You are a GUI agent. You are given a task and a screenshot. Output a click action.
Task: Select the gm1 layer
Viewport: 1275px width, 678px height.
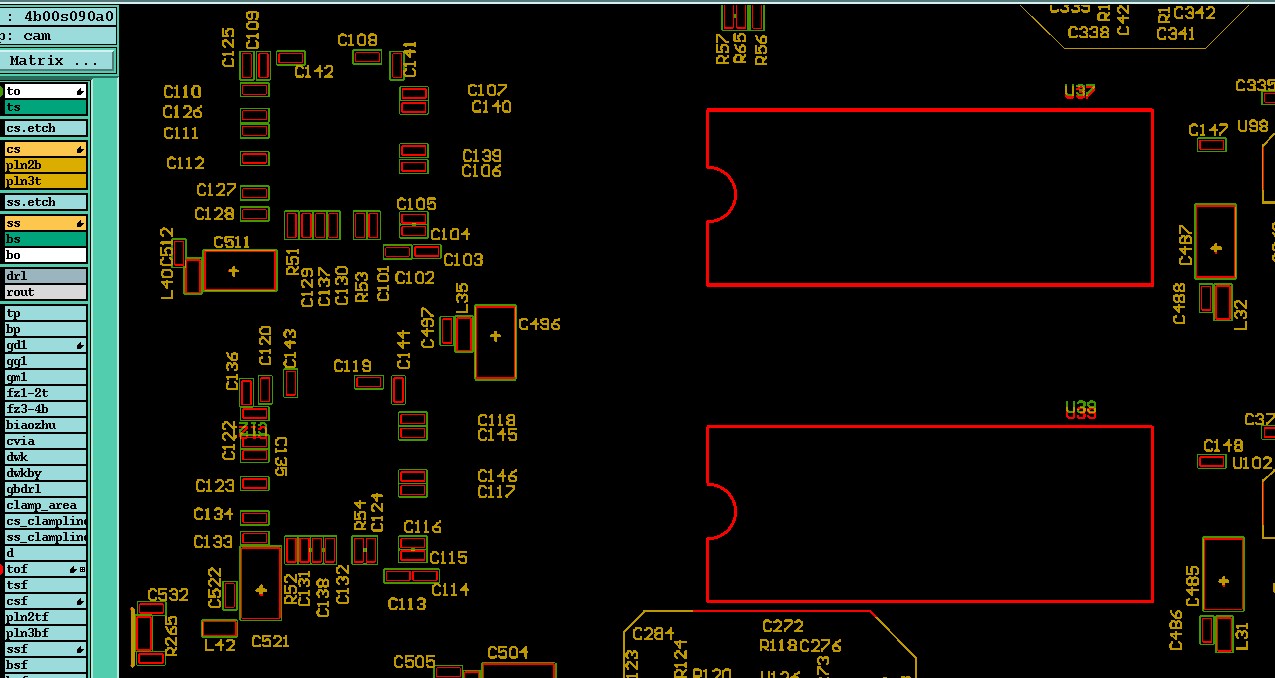[45, 377]
